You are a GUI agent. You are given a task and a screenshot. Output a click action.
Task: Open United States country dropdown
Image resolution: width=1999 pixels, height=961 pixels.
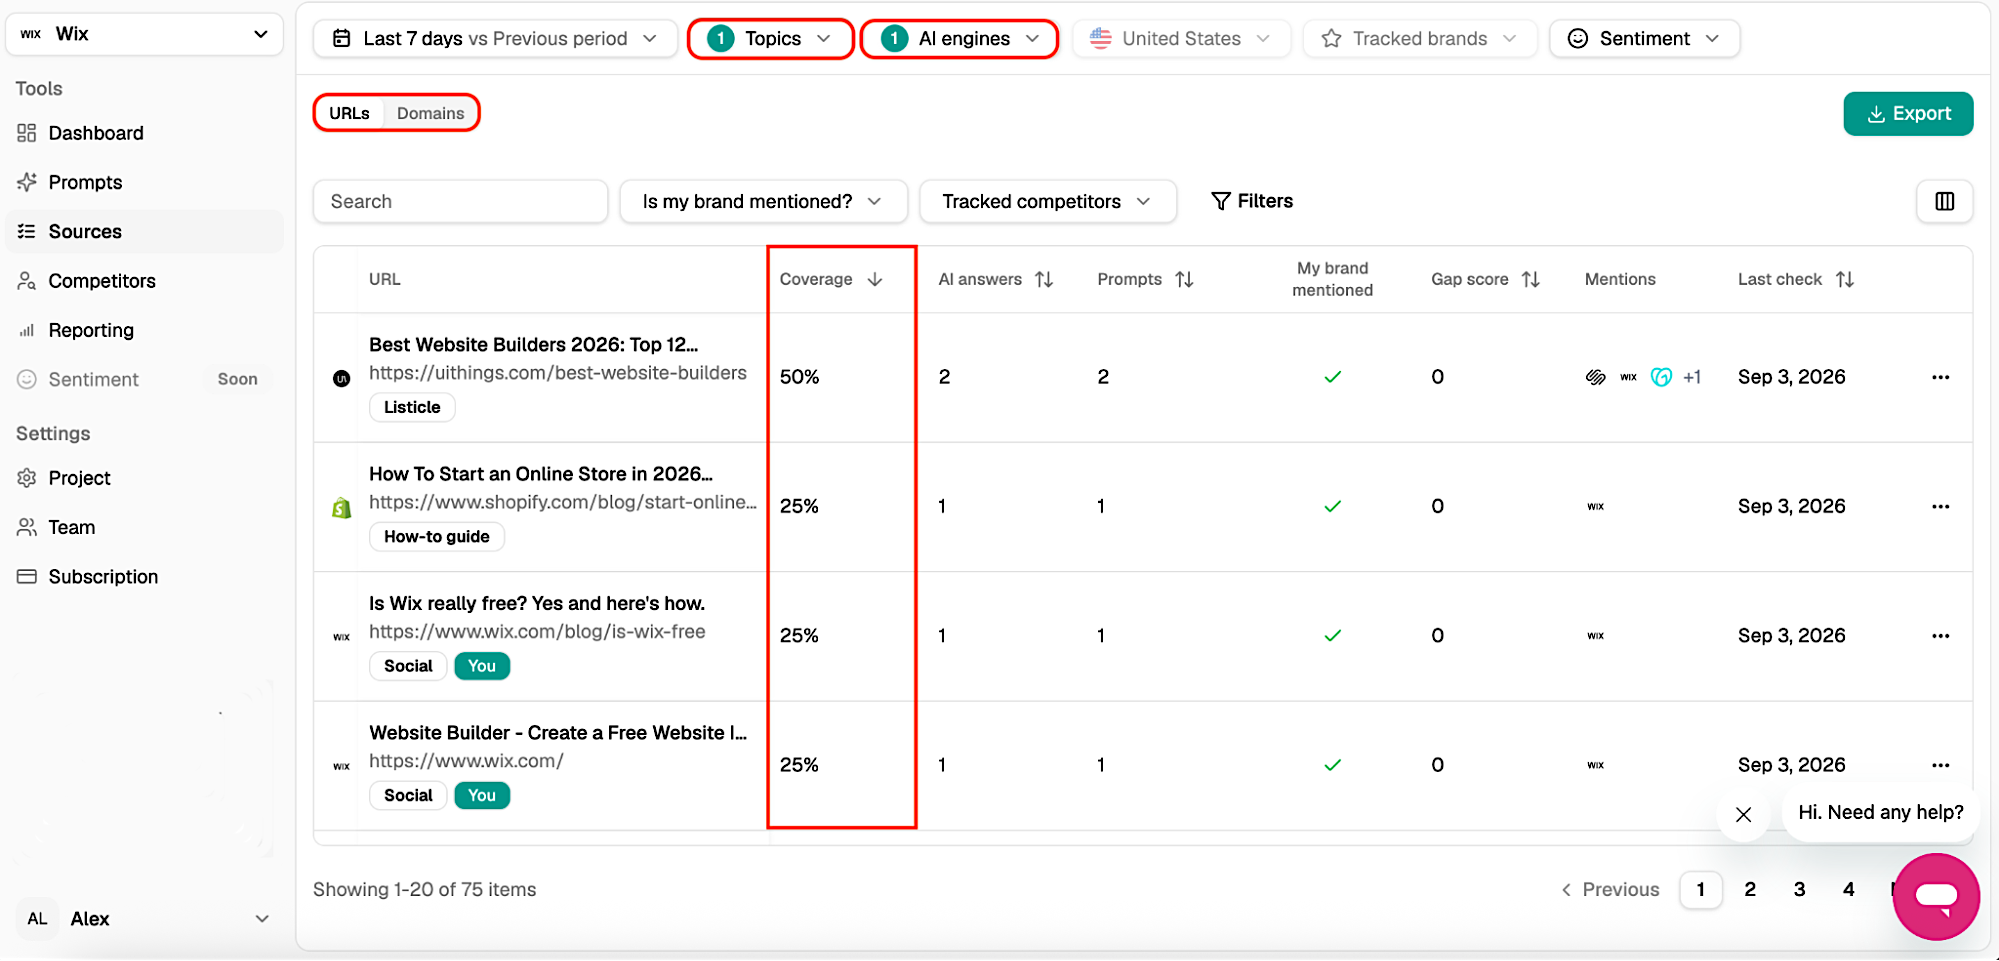pos(1181,38)
